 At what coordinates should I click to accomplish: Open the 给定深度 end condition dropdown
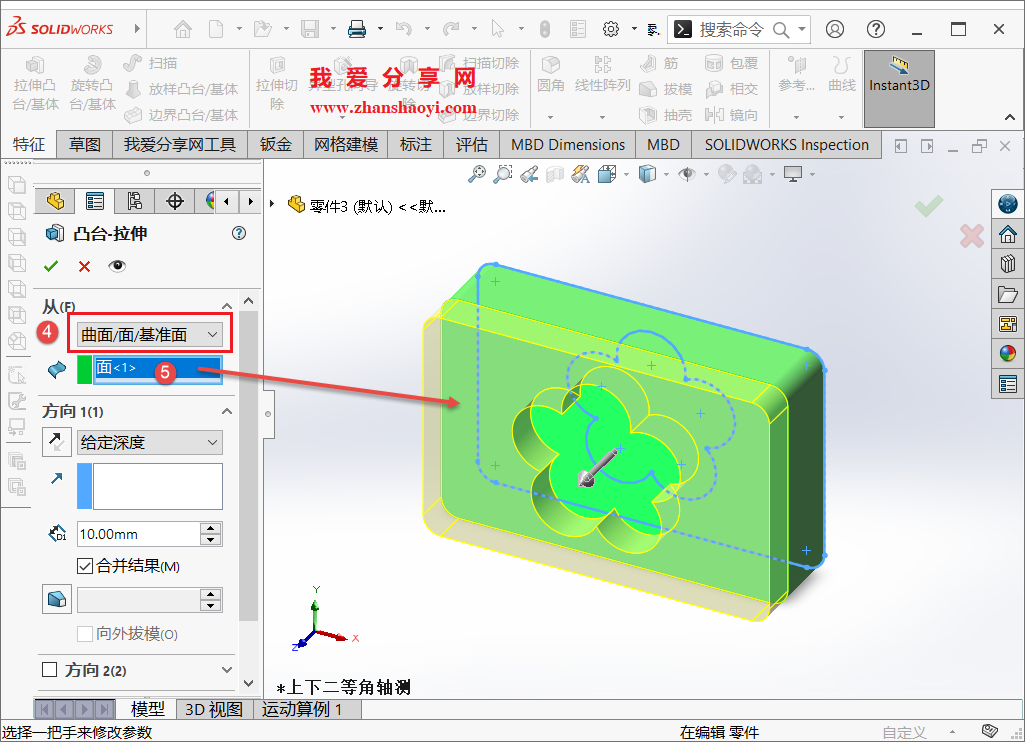click(x=149, y=442)
